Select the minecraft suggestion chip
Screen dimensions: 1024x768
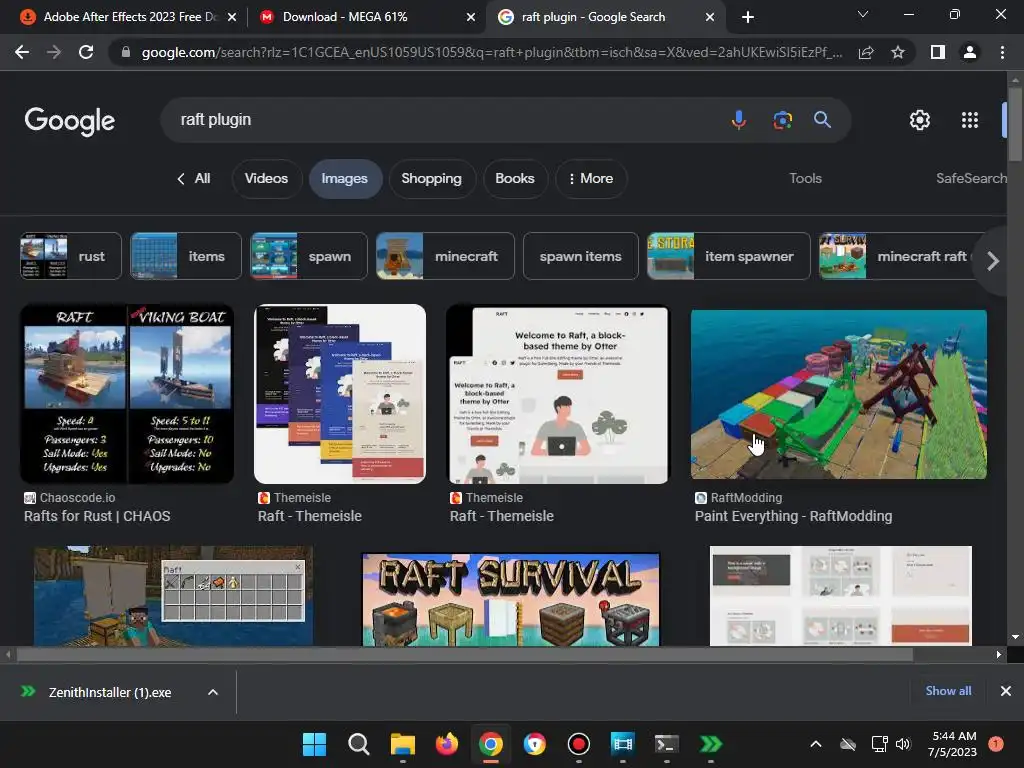click(445, 257)
